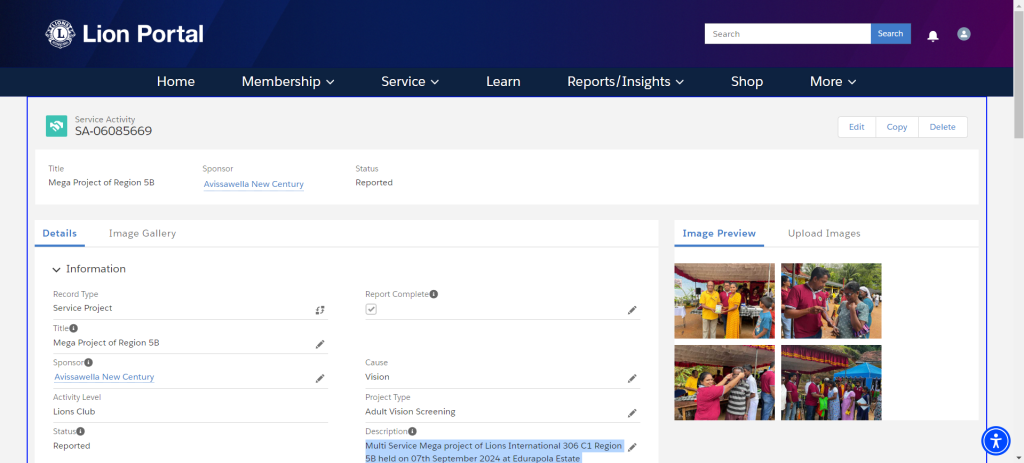Edit the Project Type pencil

coord(632,413)
